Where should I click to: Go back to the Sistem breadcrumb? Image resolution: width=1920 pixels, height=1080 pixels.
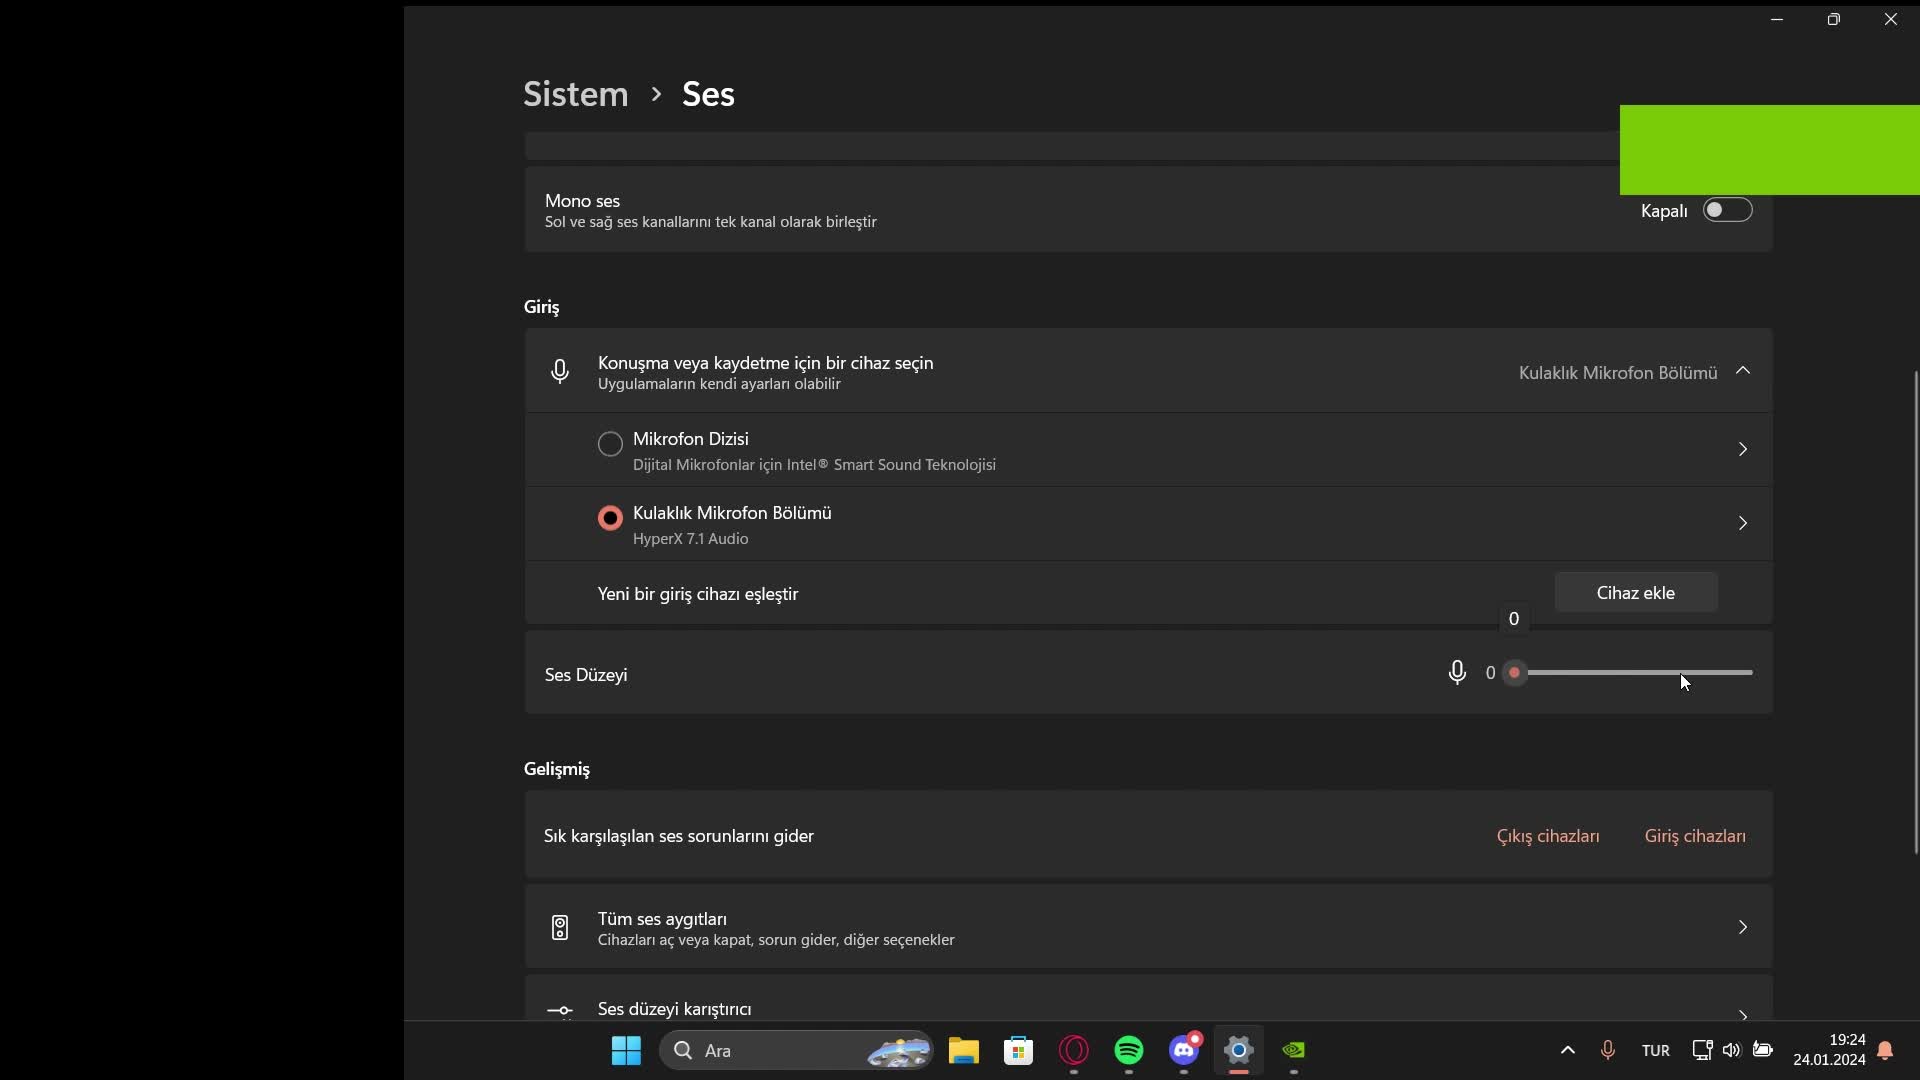coord(576,94)
